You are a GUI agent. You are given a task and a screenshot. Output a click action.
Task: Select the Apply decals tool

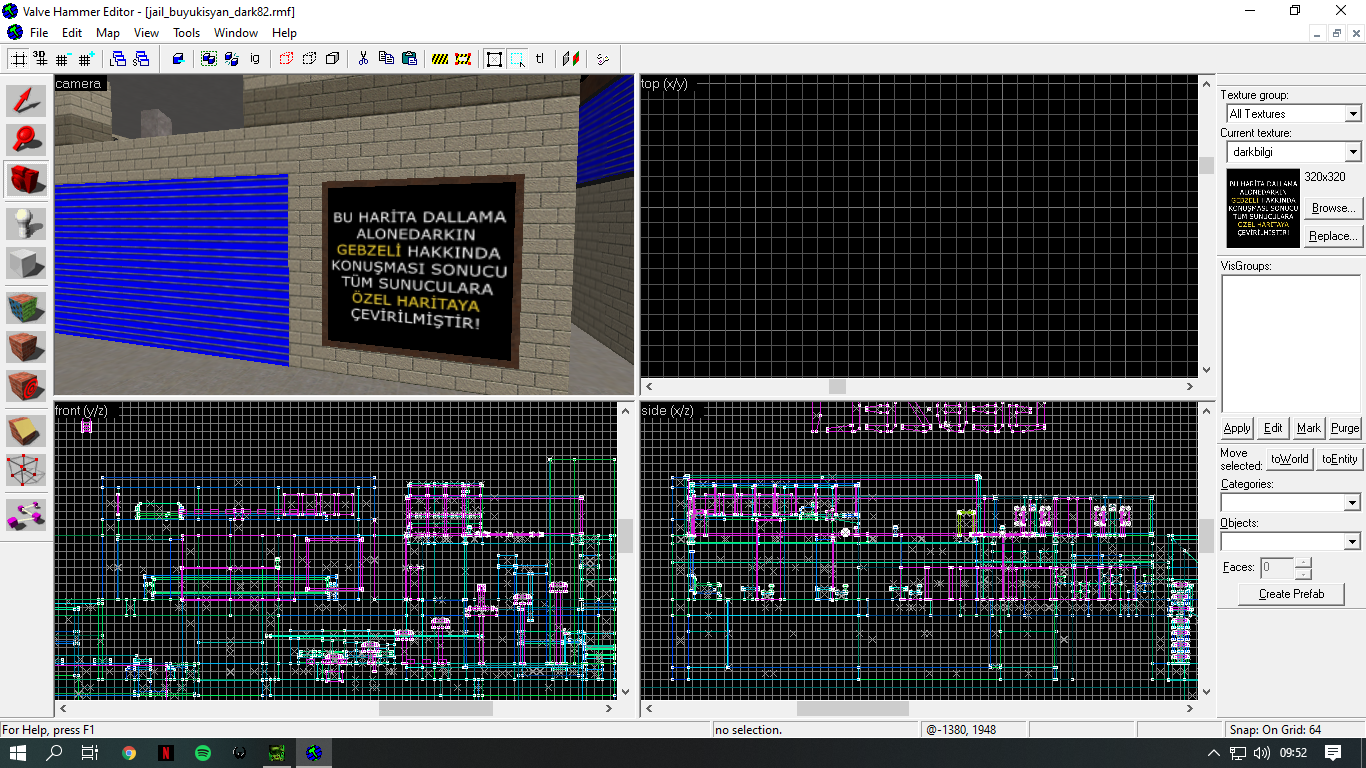27,388
